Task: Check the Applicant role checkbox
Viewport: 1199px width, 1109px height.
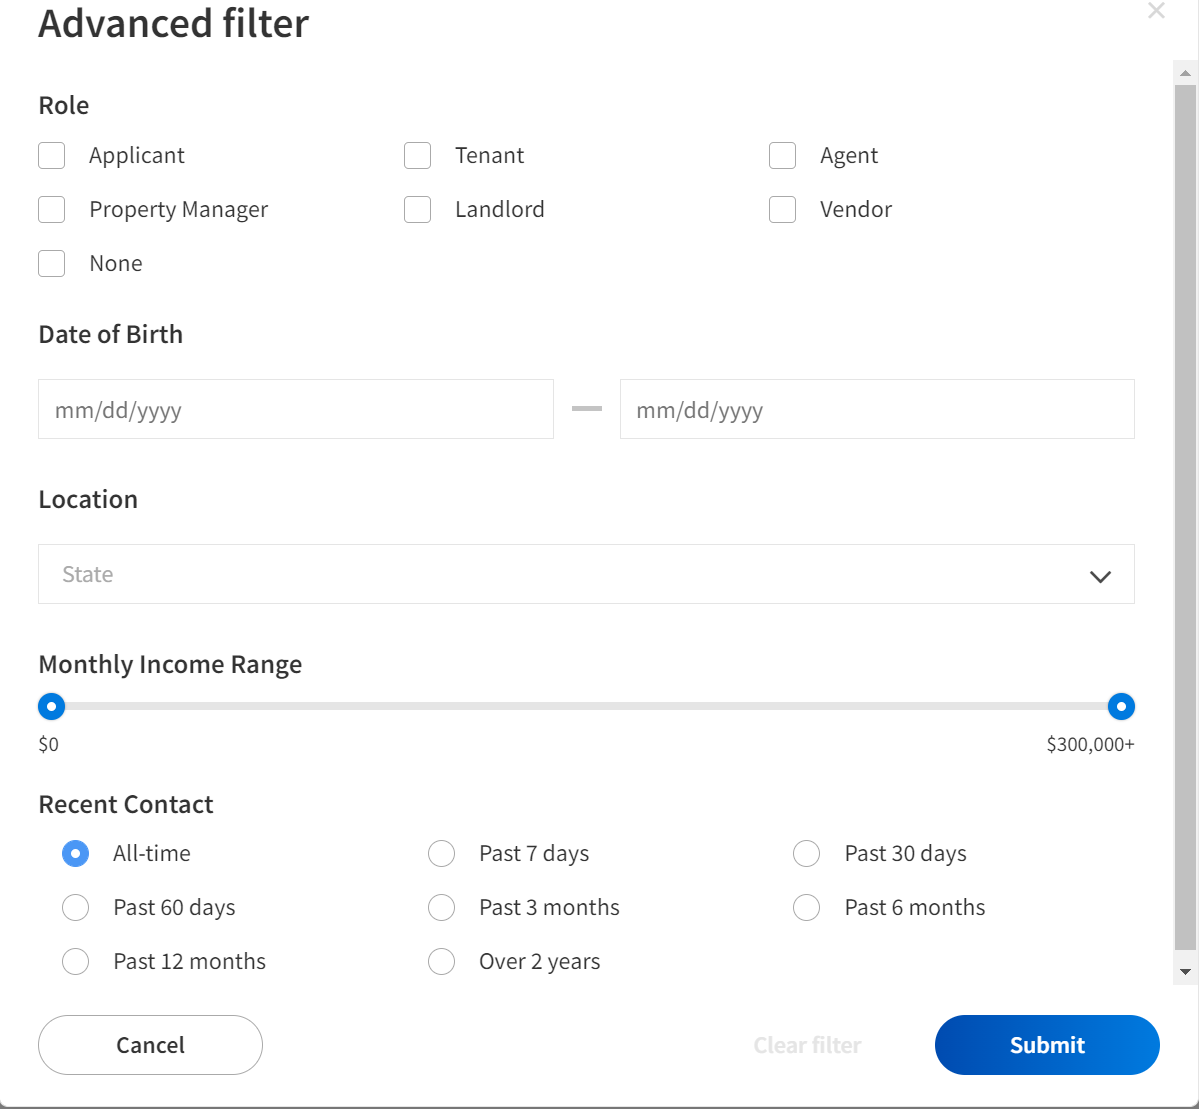Action: pyautogui.click(x=51, y=155)
